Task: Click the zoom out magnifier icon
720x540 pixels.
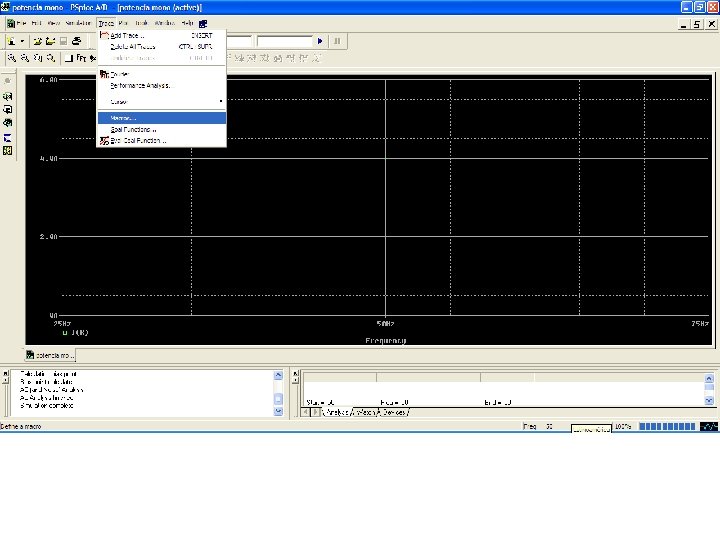Action: [x=23, y=58]
